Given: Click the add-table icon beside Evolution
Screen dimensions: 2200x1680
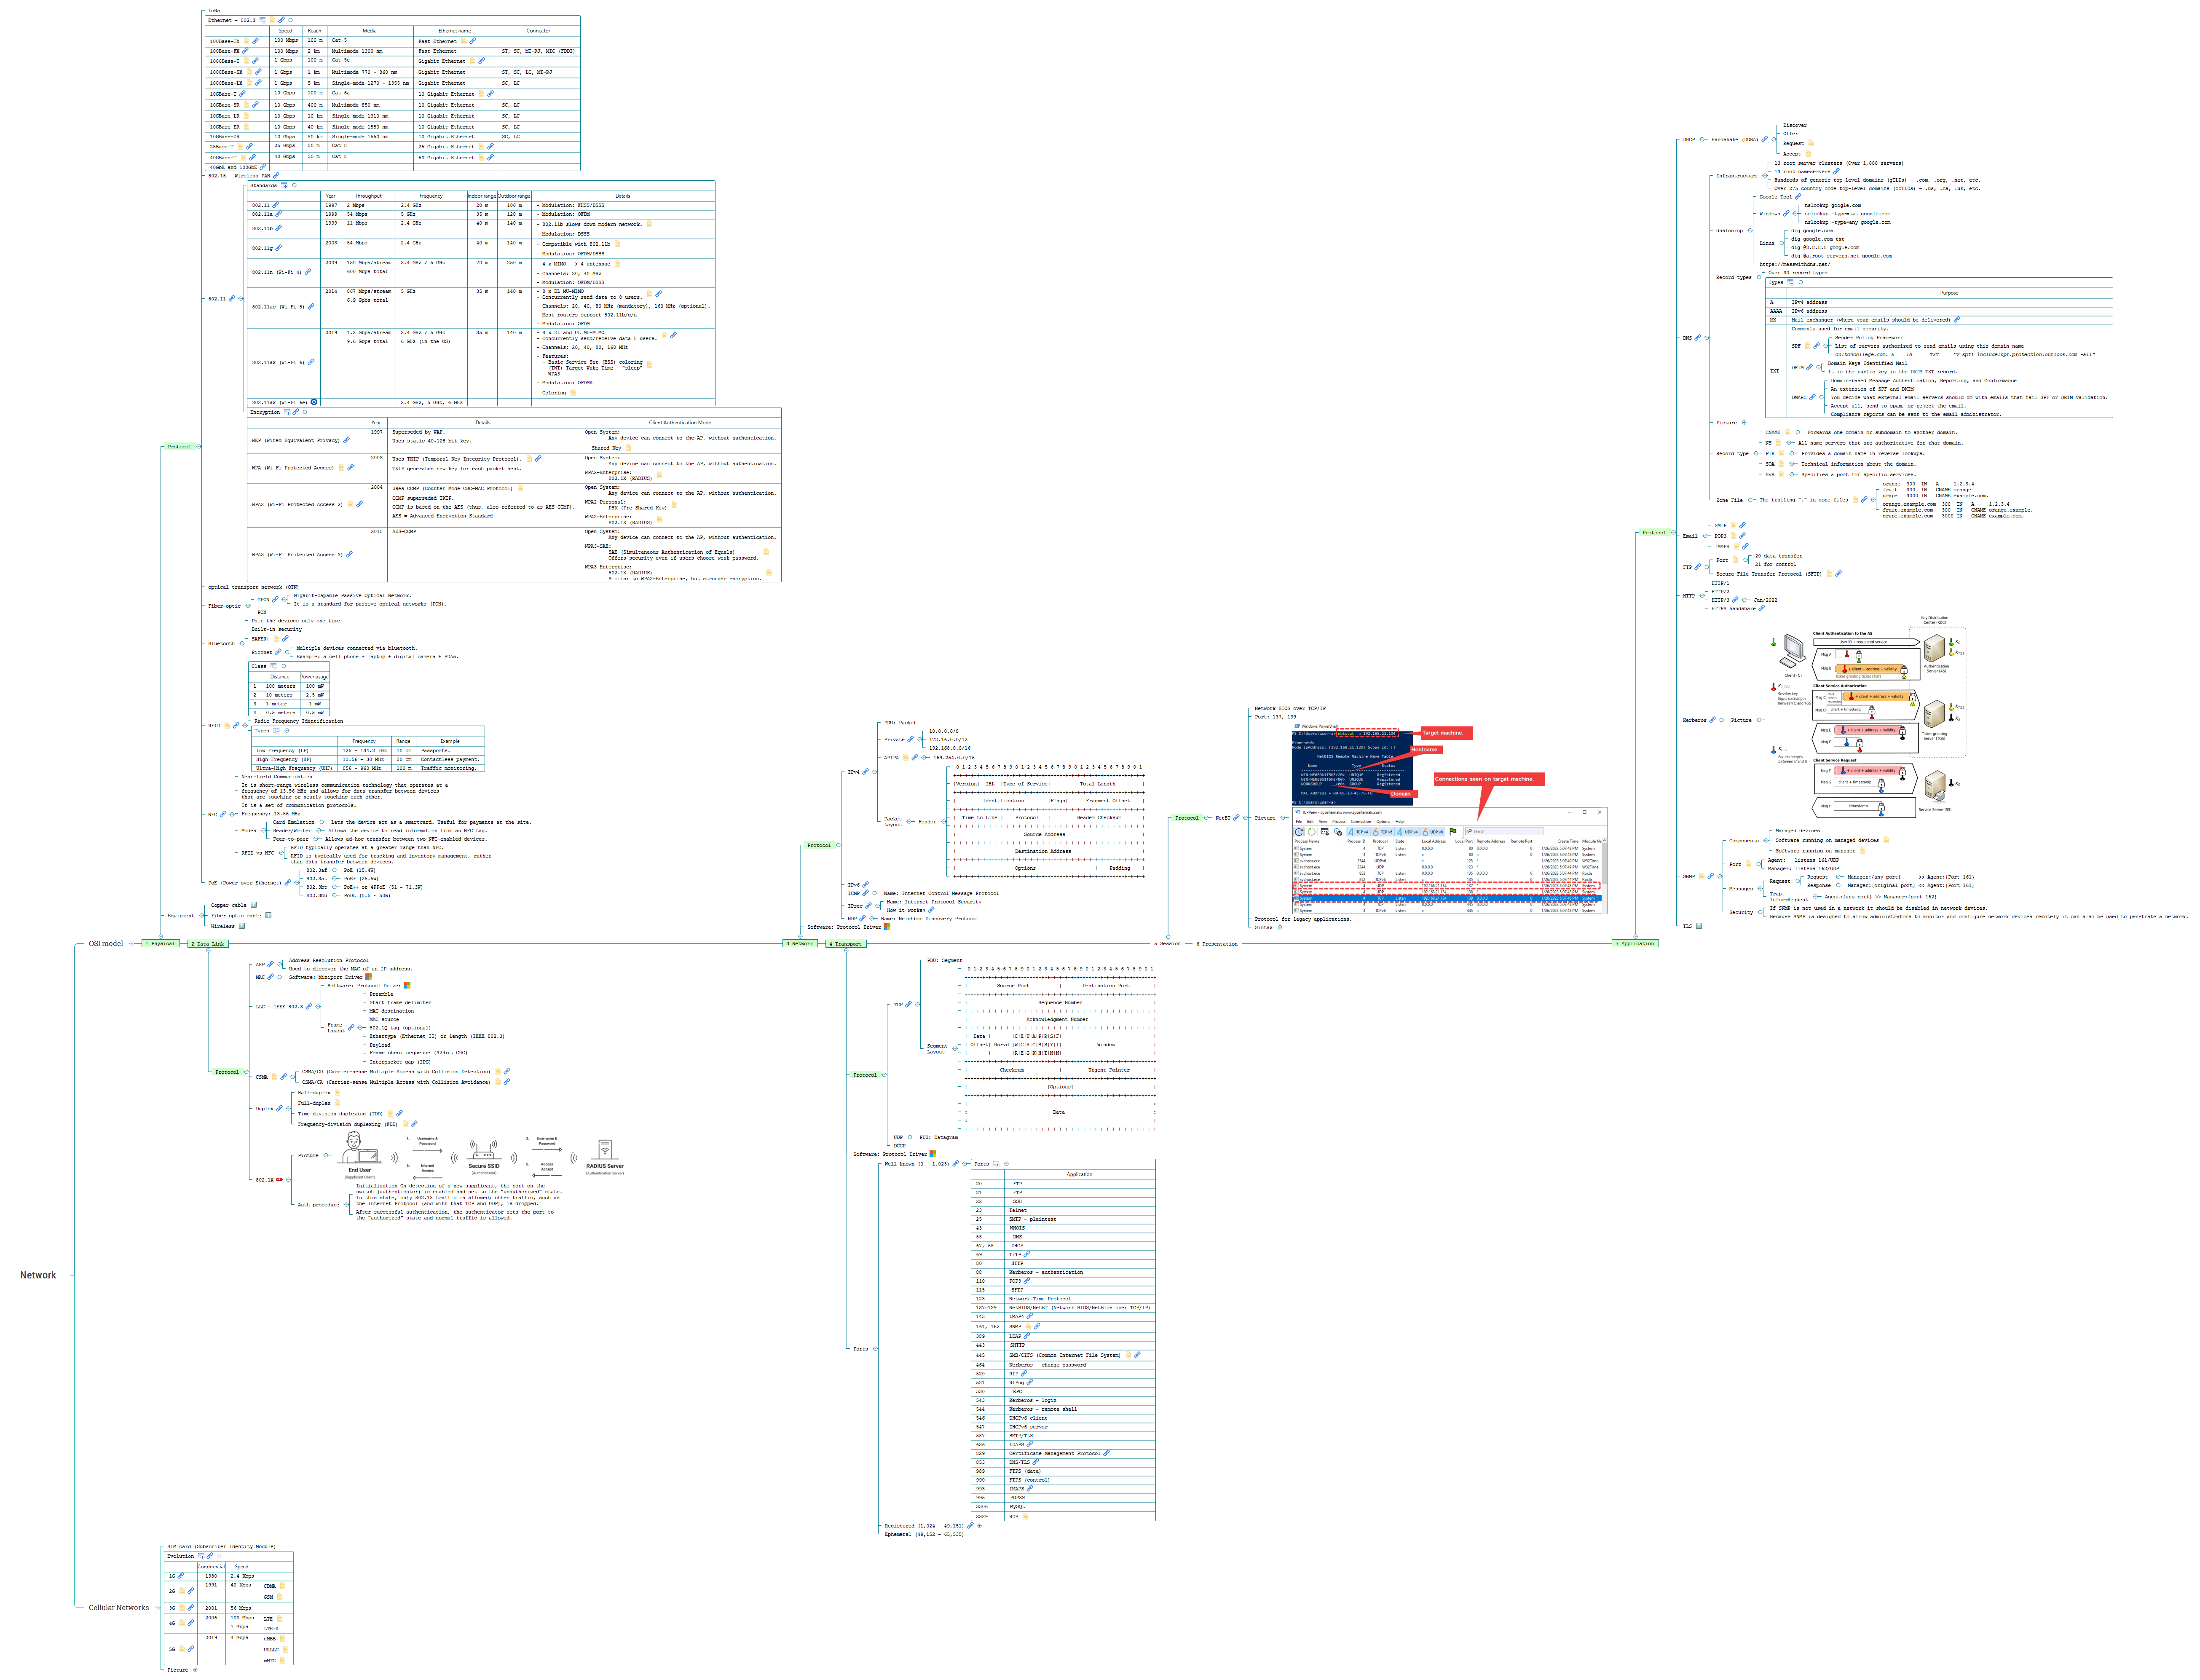Looking at the screenshot, I should click(x=201, y=1556).
